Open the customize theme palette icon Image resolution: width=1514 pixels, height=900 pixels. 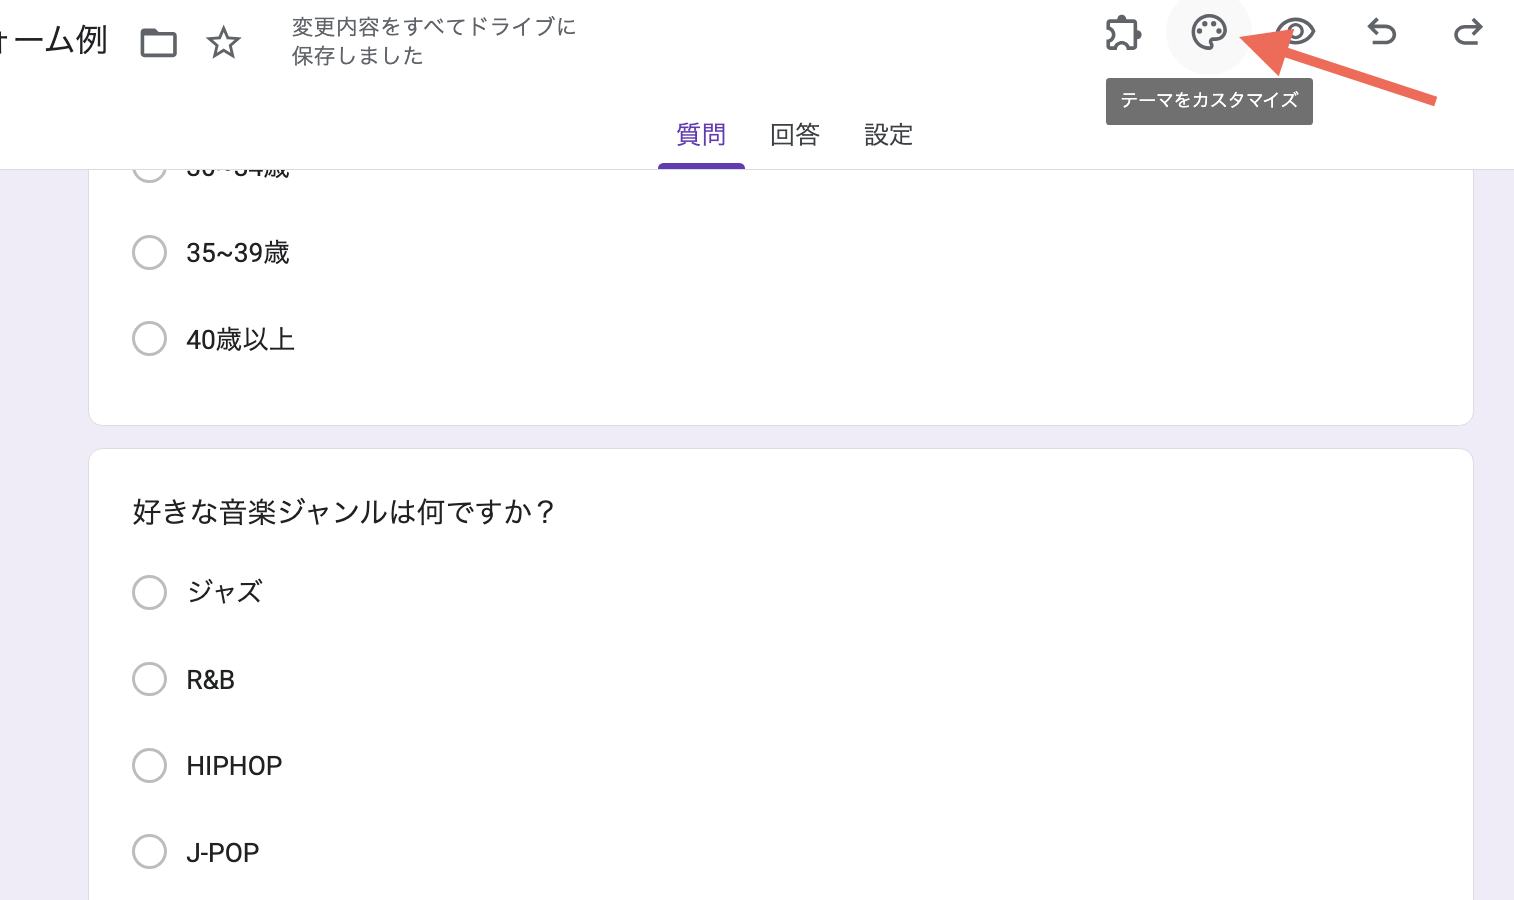(1208, 33)
